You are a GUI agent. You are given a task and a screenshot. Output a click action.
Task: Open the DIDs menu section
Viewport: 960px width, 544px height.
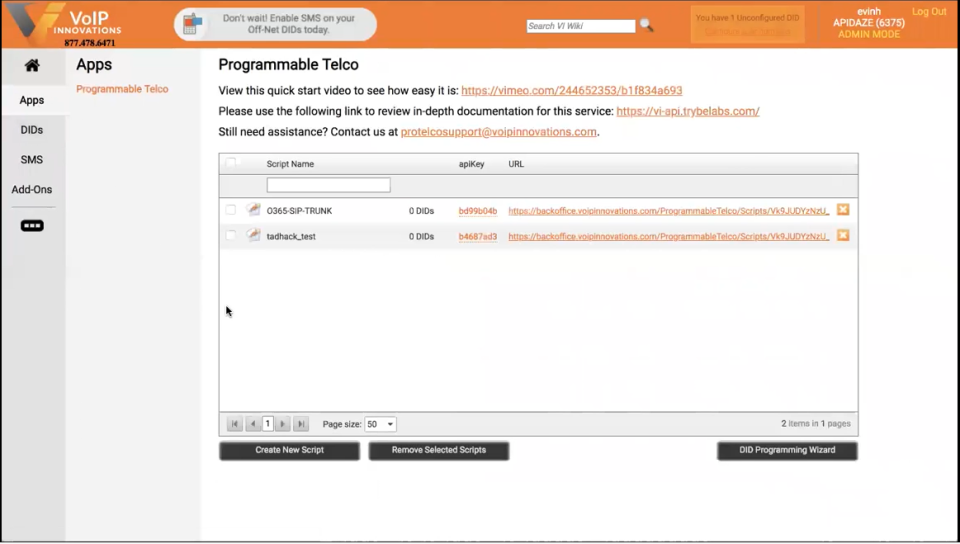click(x=32, y=130)
